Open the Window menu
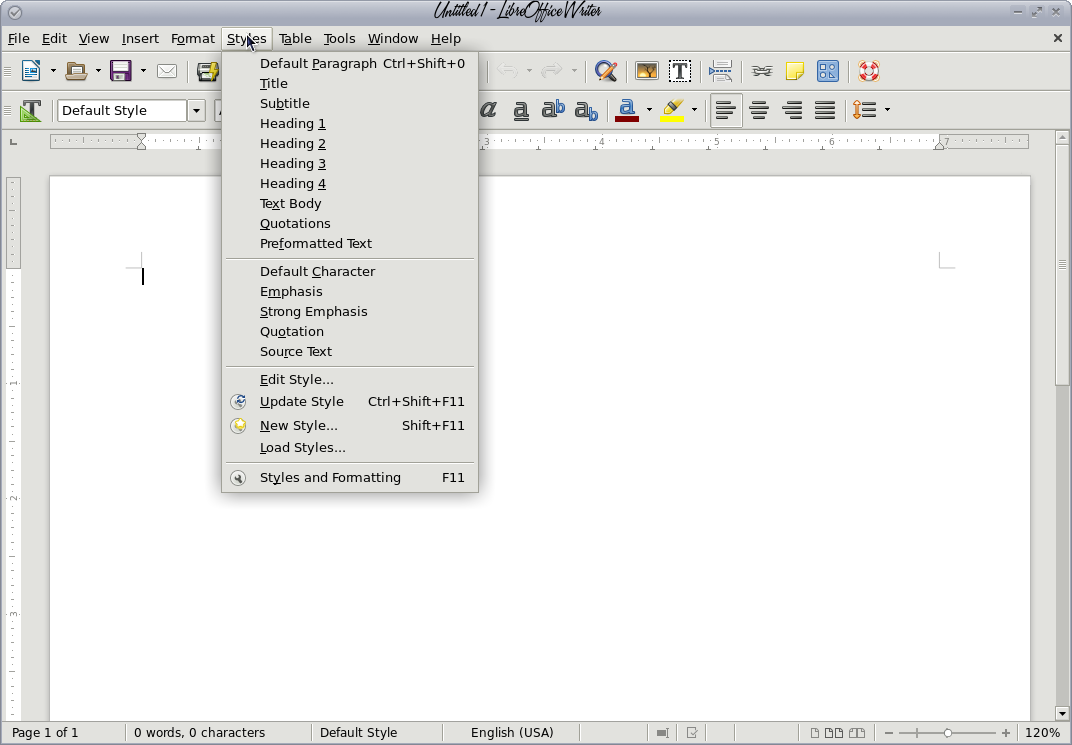Viewport: 1072px width, 745px height. (x=393, y=39)
